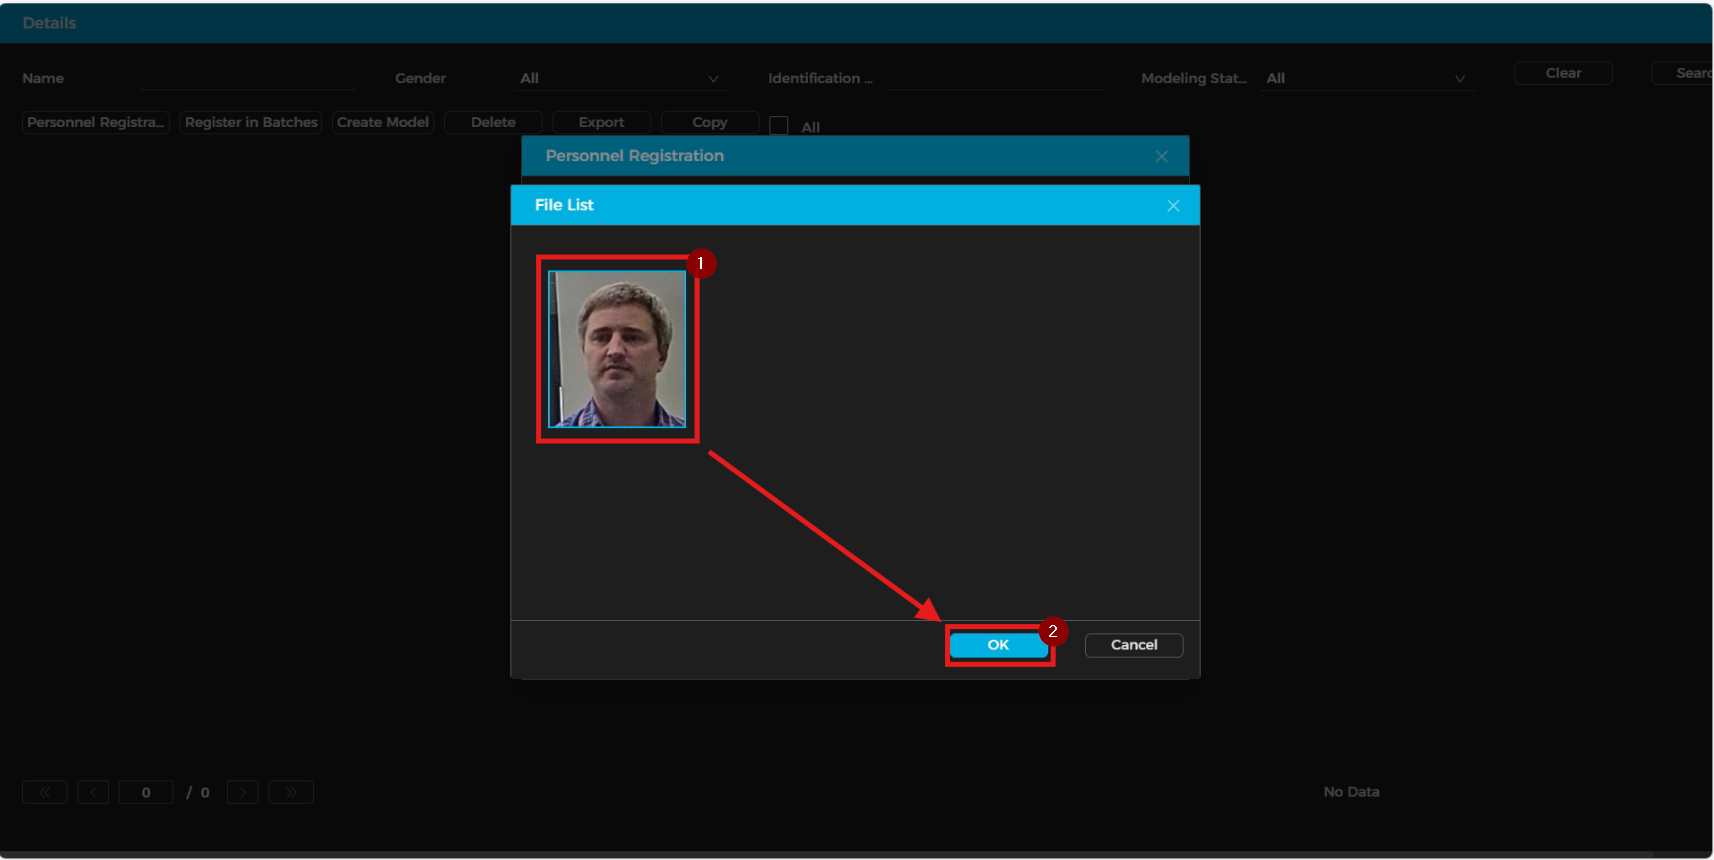This screenshot has width=1714, height=860.
Task: Close the File List dialog
Action: pyautogui.click(x=1173, y=206)
